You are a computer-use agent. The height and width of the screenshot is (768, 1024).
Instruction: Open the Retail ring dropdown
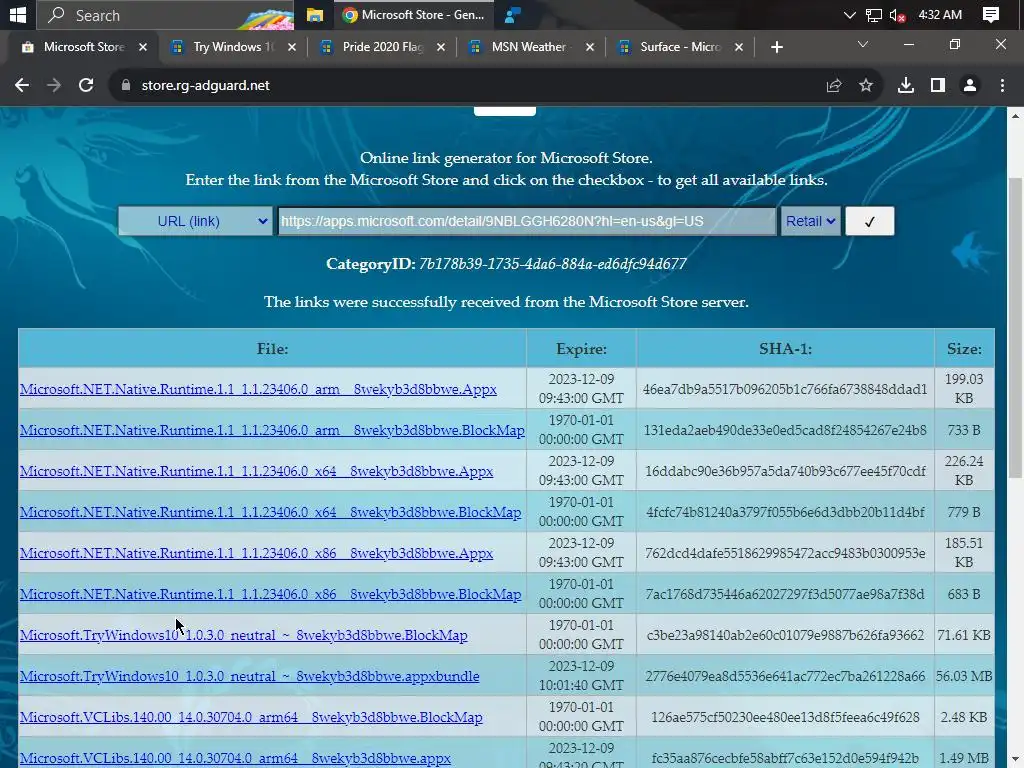click(x=810, y=221)
